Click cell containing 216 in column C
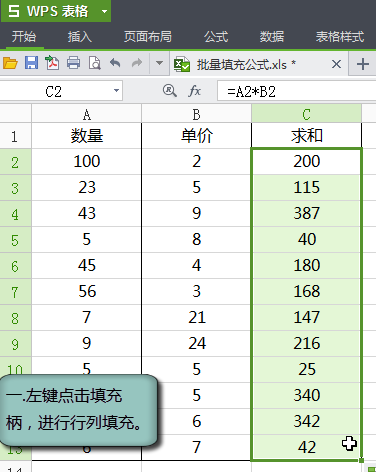Viewport: 376px width, 472px height. (306, 344)
